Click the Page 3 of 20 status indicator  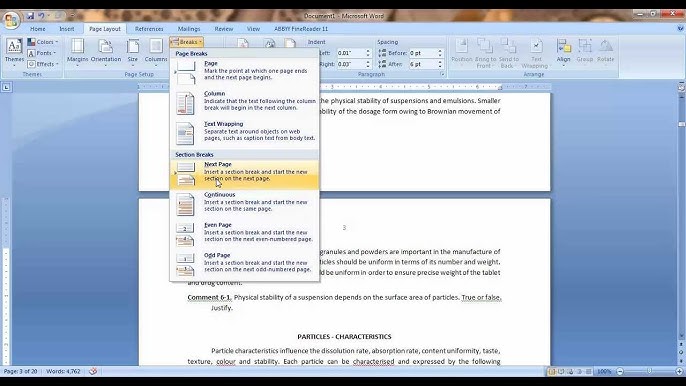pyautogui.click(x=20, y=371)
